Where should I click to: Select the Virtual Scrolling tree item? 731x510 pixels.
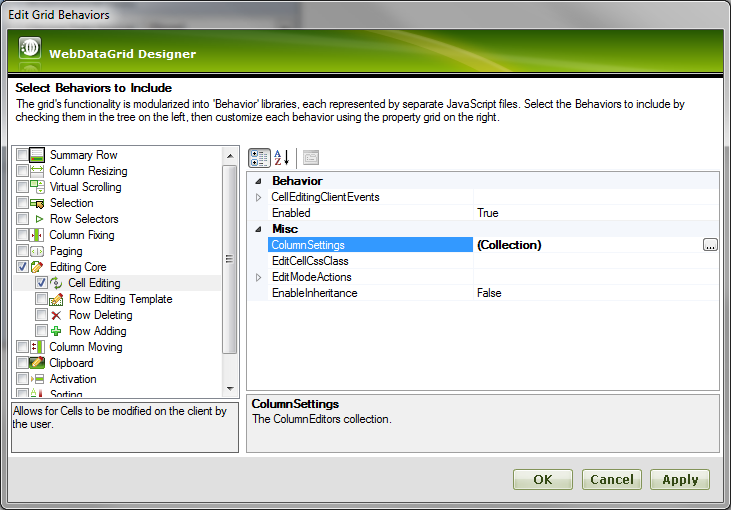86,187
